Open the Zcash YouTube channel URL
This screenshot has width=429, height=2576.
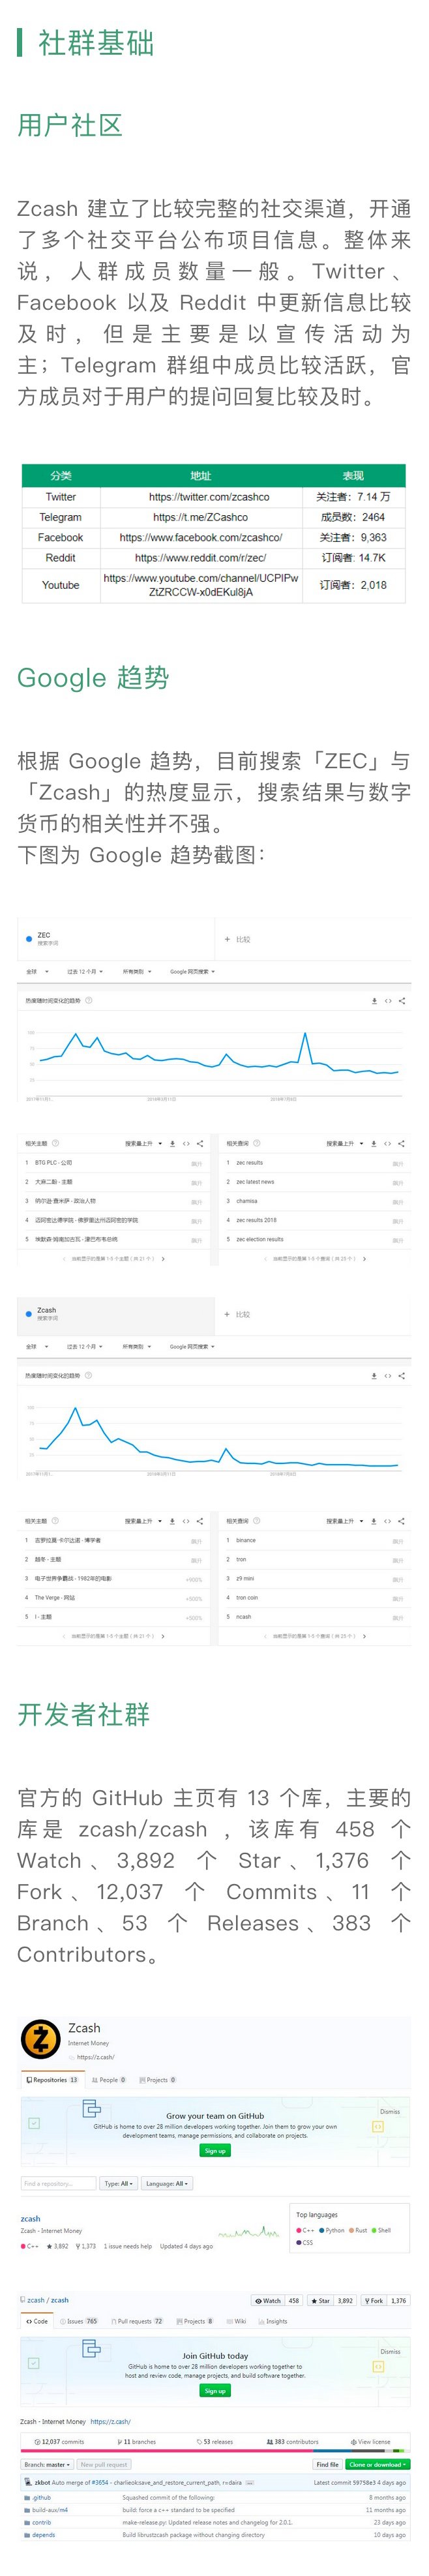click(x=200, y=585)
